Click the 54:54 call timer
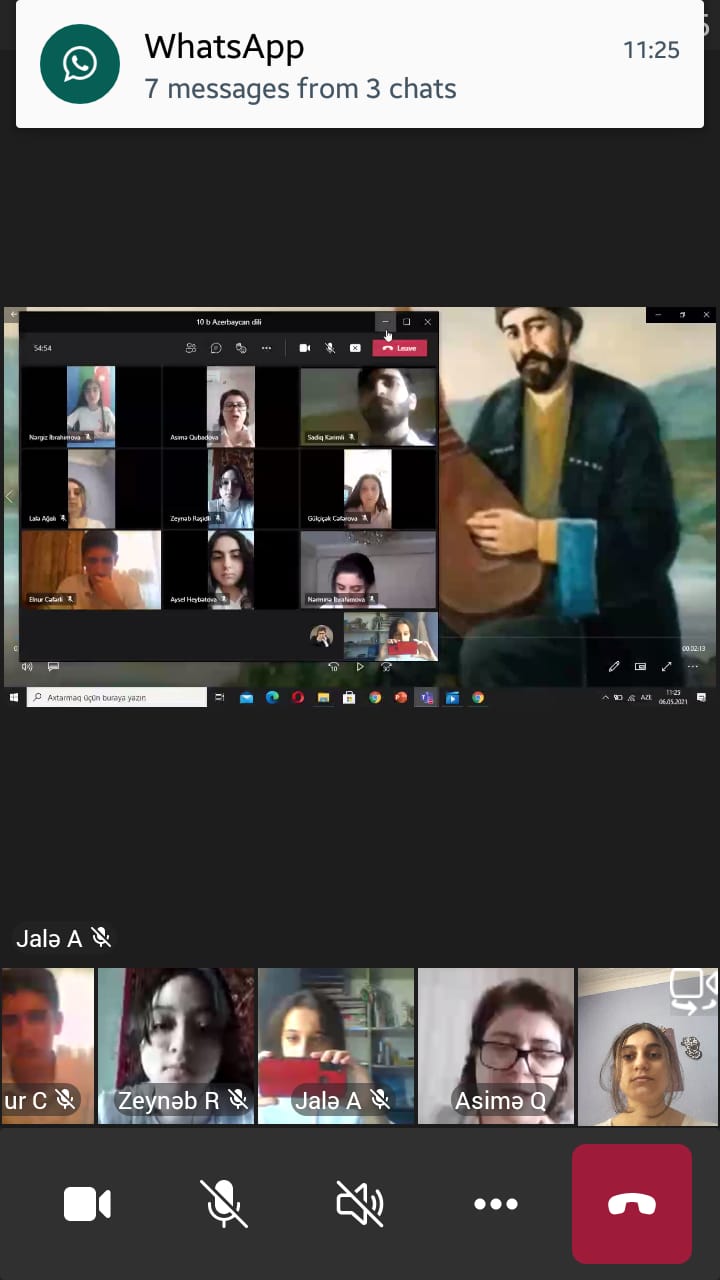The image size is (720, 1280). (x=43, y=348)
